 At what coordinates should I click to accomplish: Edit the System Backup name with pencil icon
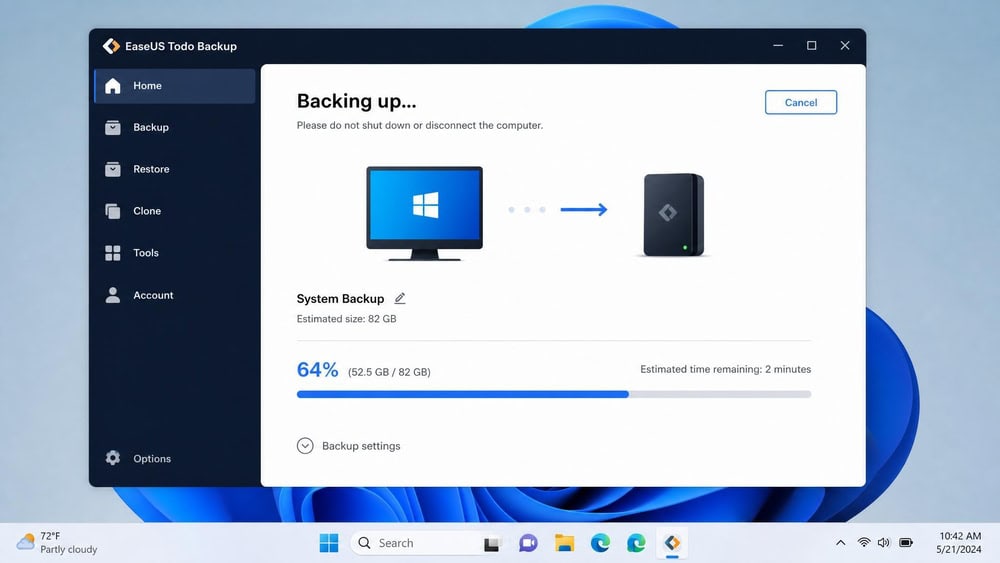point(400,298)
